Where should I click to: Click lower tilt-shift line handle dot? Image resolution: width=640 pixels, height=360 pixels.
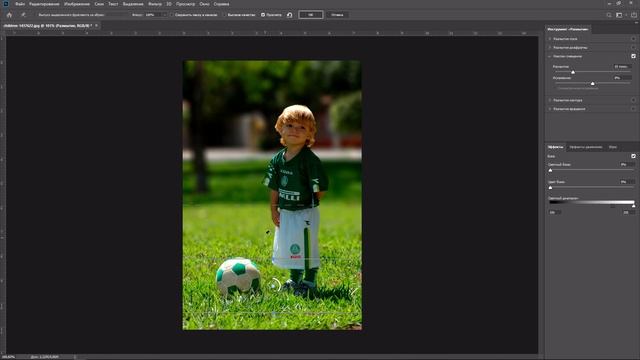pyautogui.click(x=274, y=314)
